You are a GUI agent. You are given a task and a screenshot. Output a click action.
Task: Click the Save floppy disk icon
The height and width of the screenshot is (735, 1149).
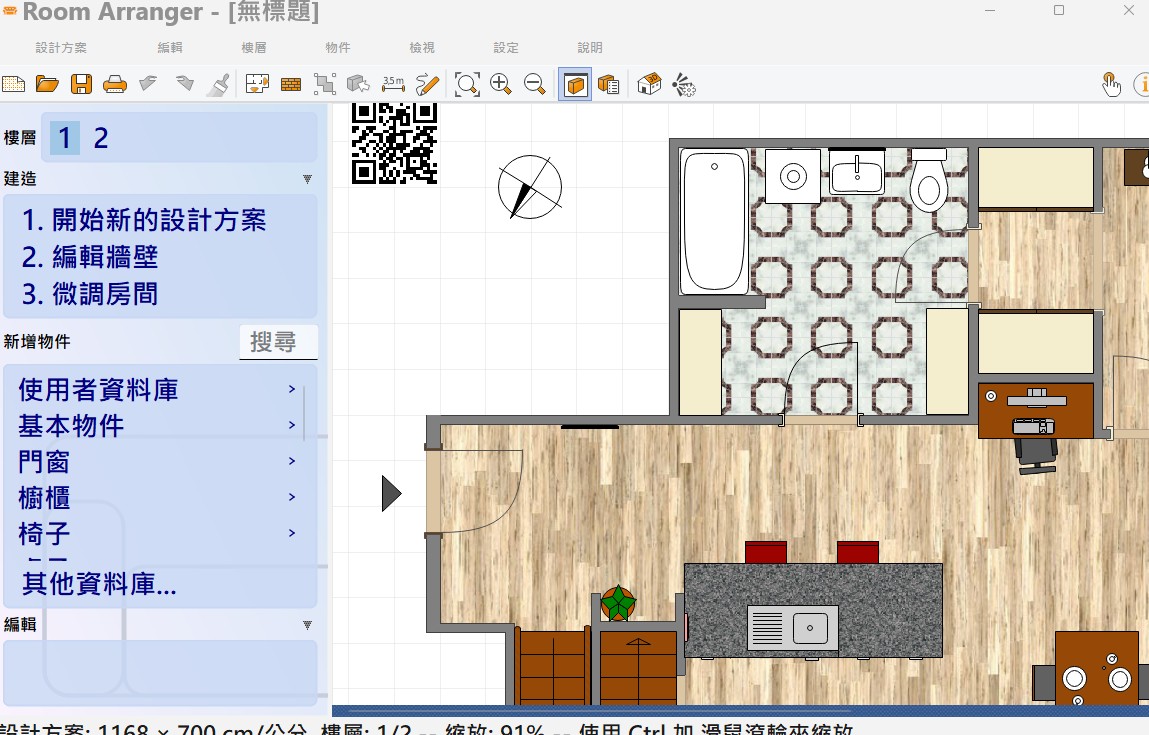(81, 85)
